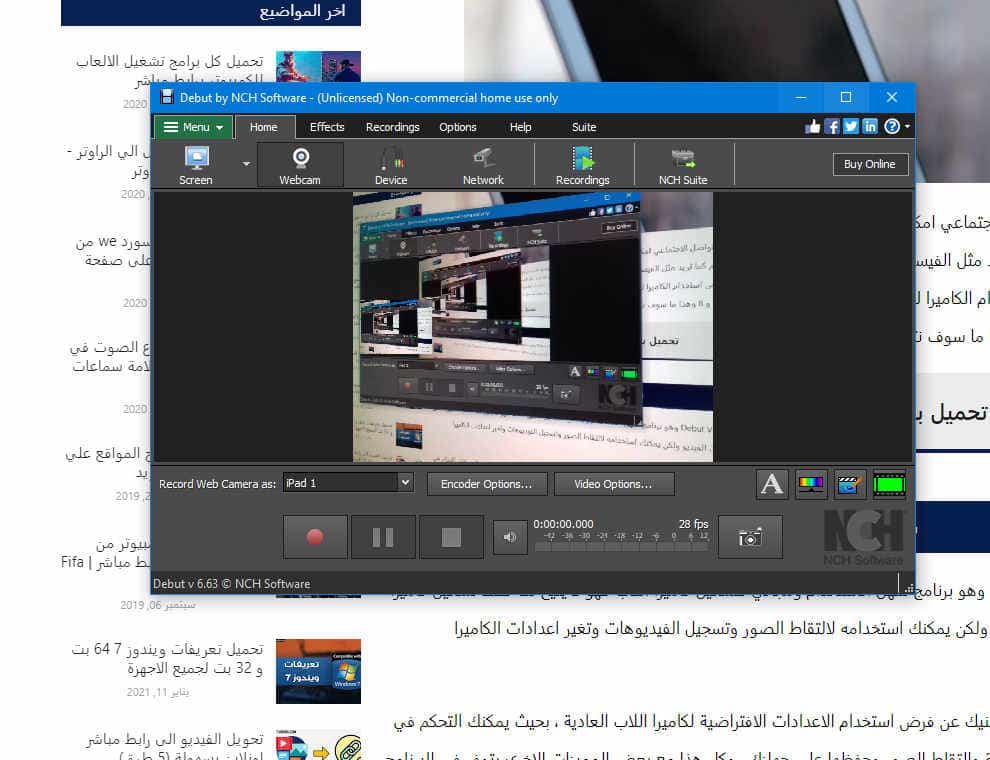The height and width of the screenshot is (760, 990).
Task: Select the Network camera source
Action: click(483, 165)
